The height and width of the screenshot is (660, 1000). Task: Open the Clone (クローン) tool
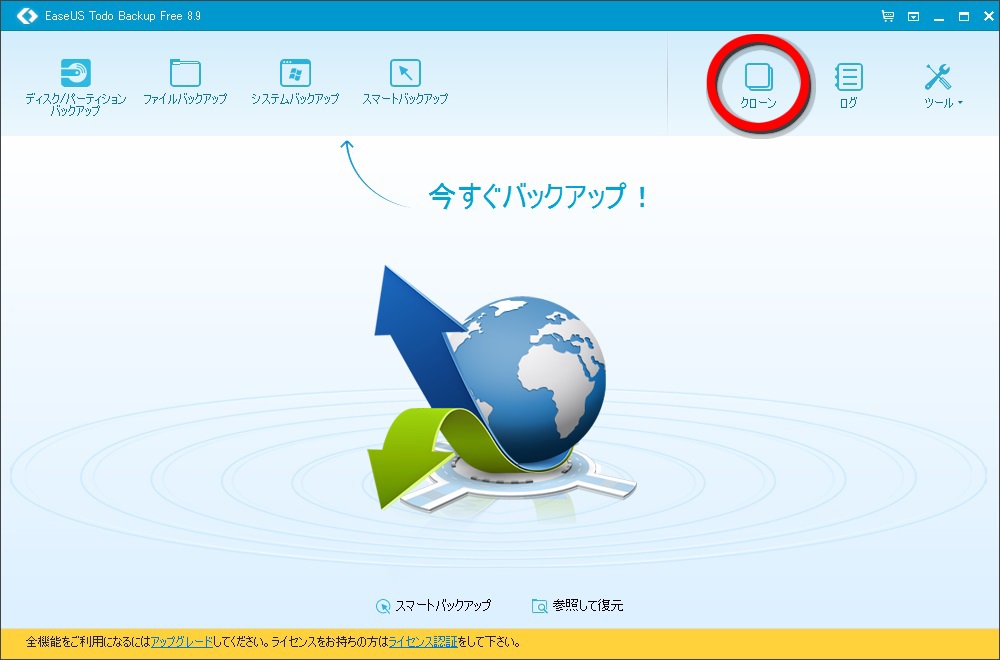pos(758,85)
